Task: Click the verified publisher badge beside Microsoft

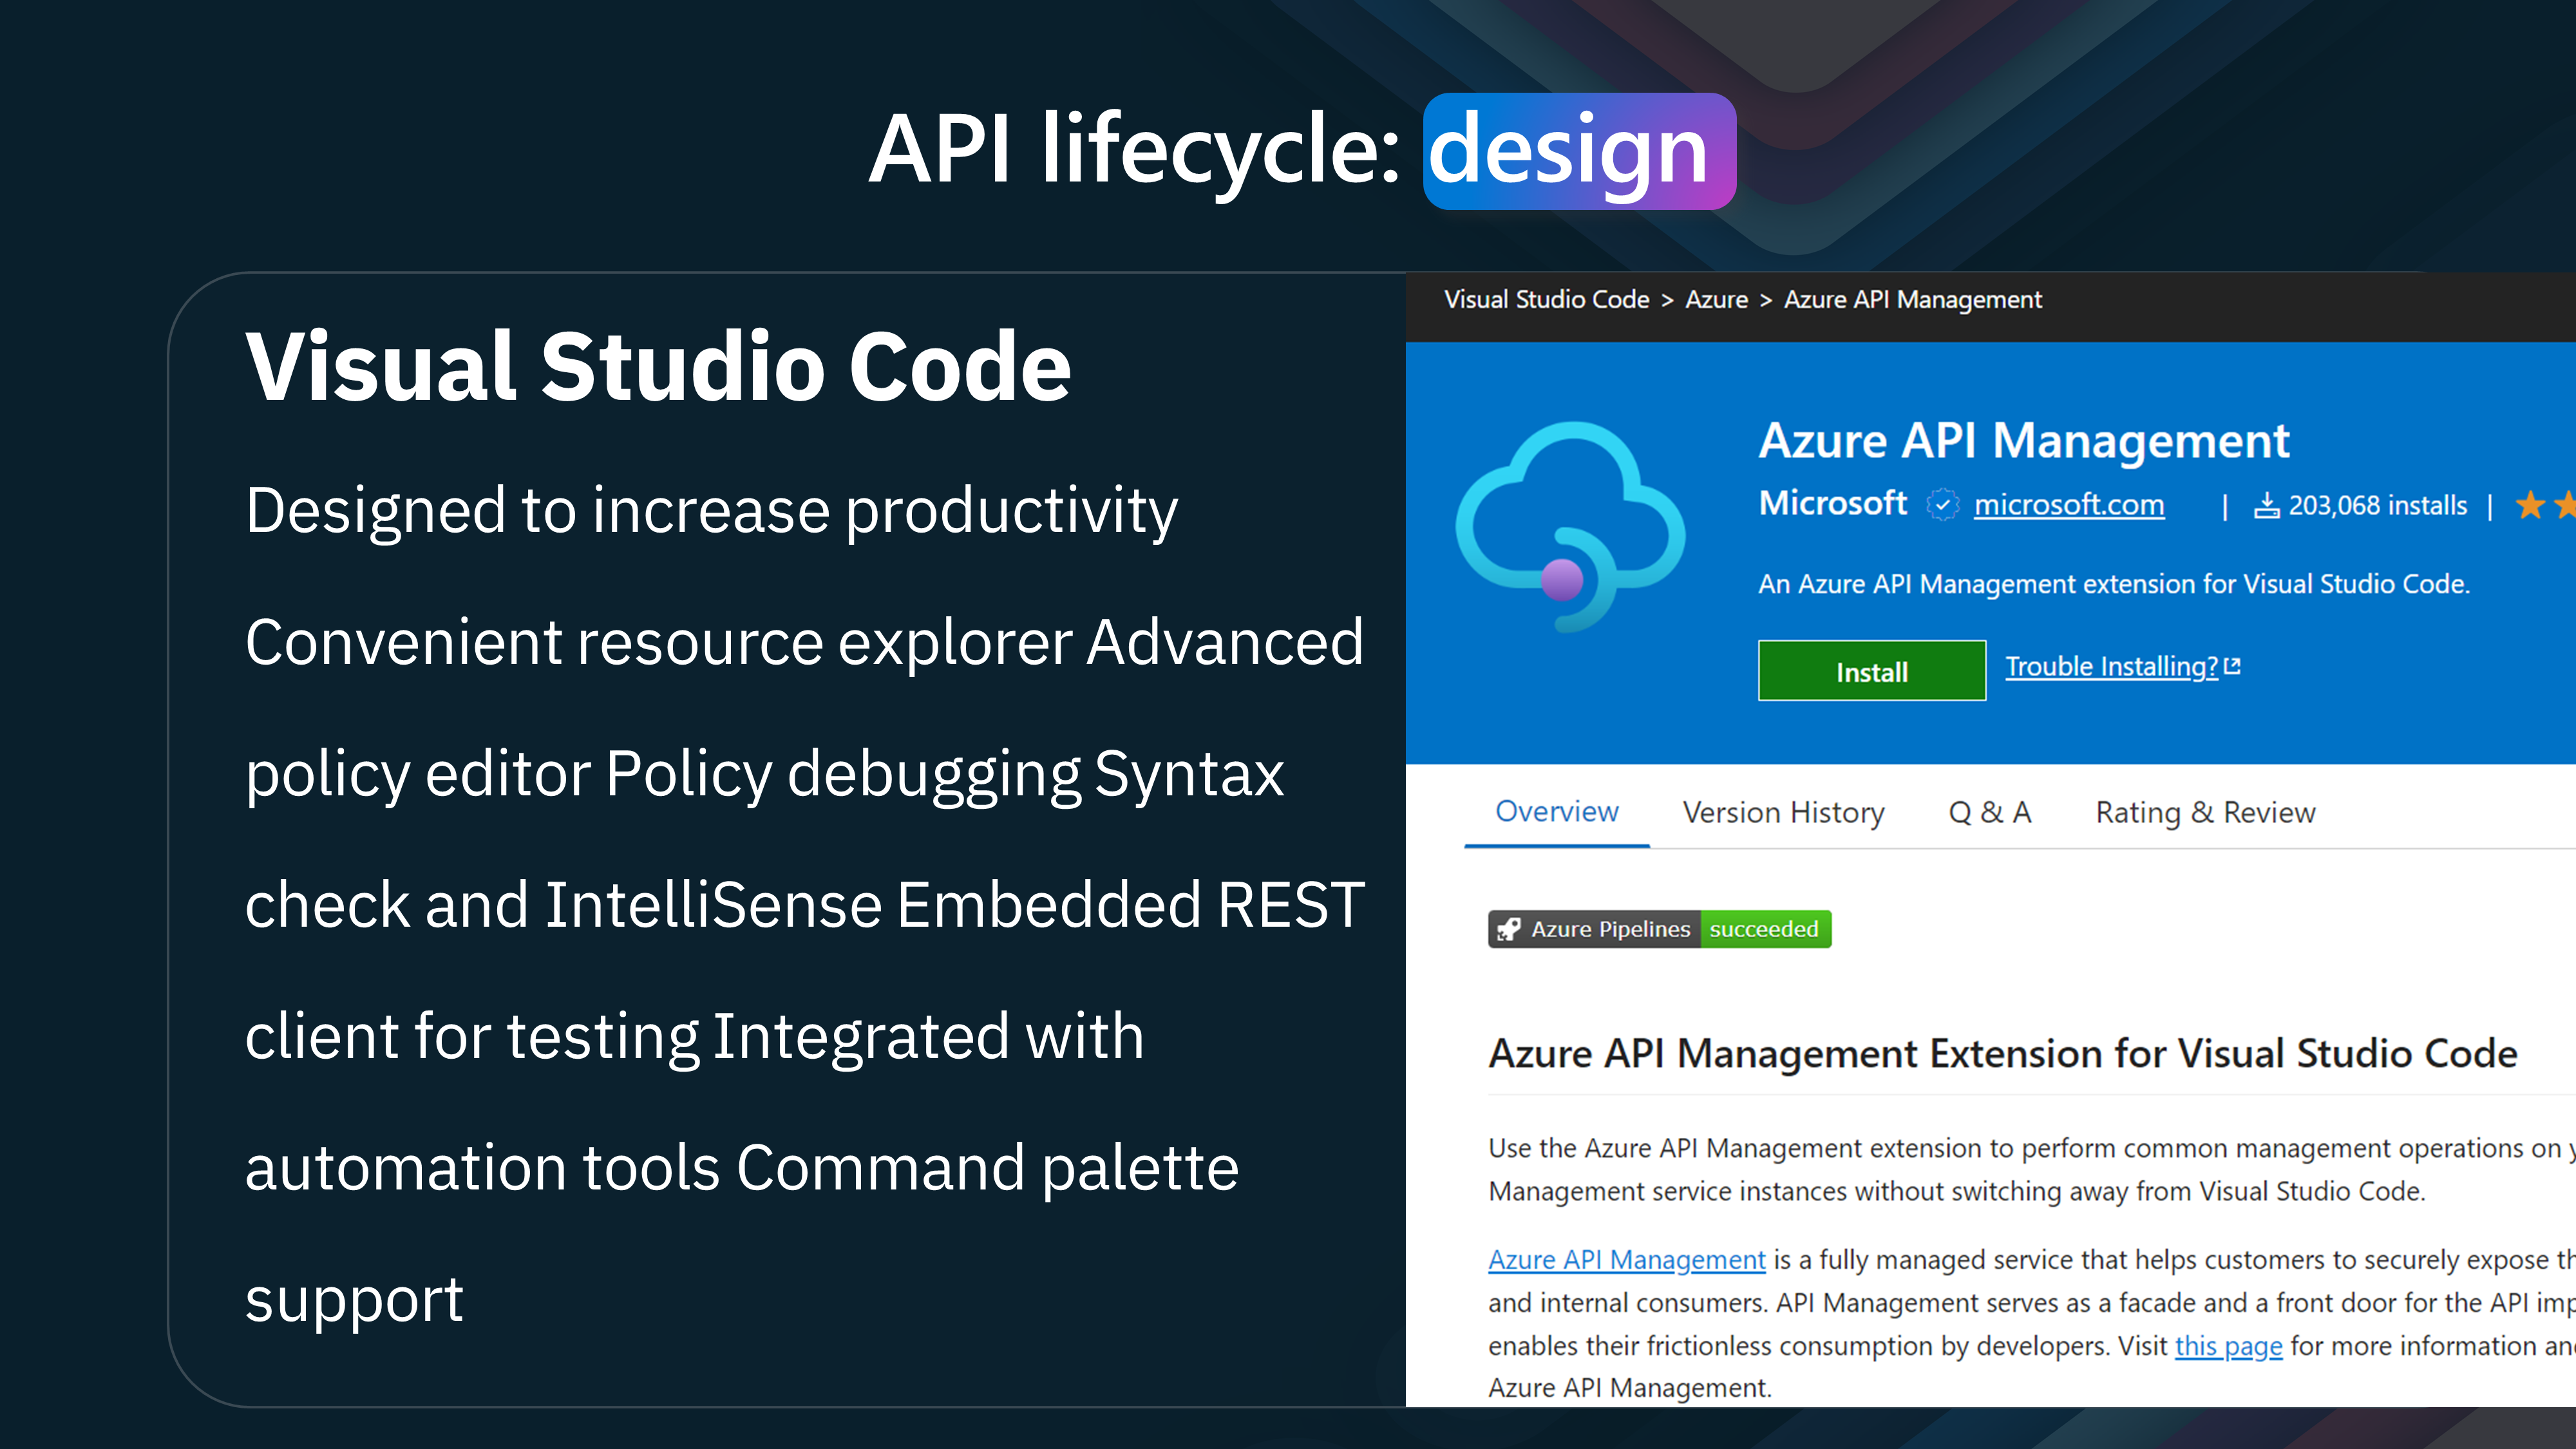Action: tap(1942, 505)
